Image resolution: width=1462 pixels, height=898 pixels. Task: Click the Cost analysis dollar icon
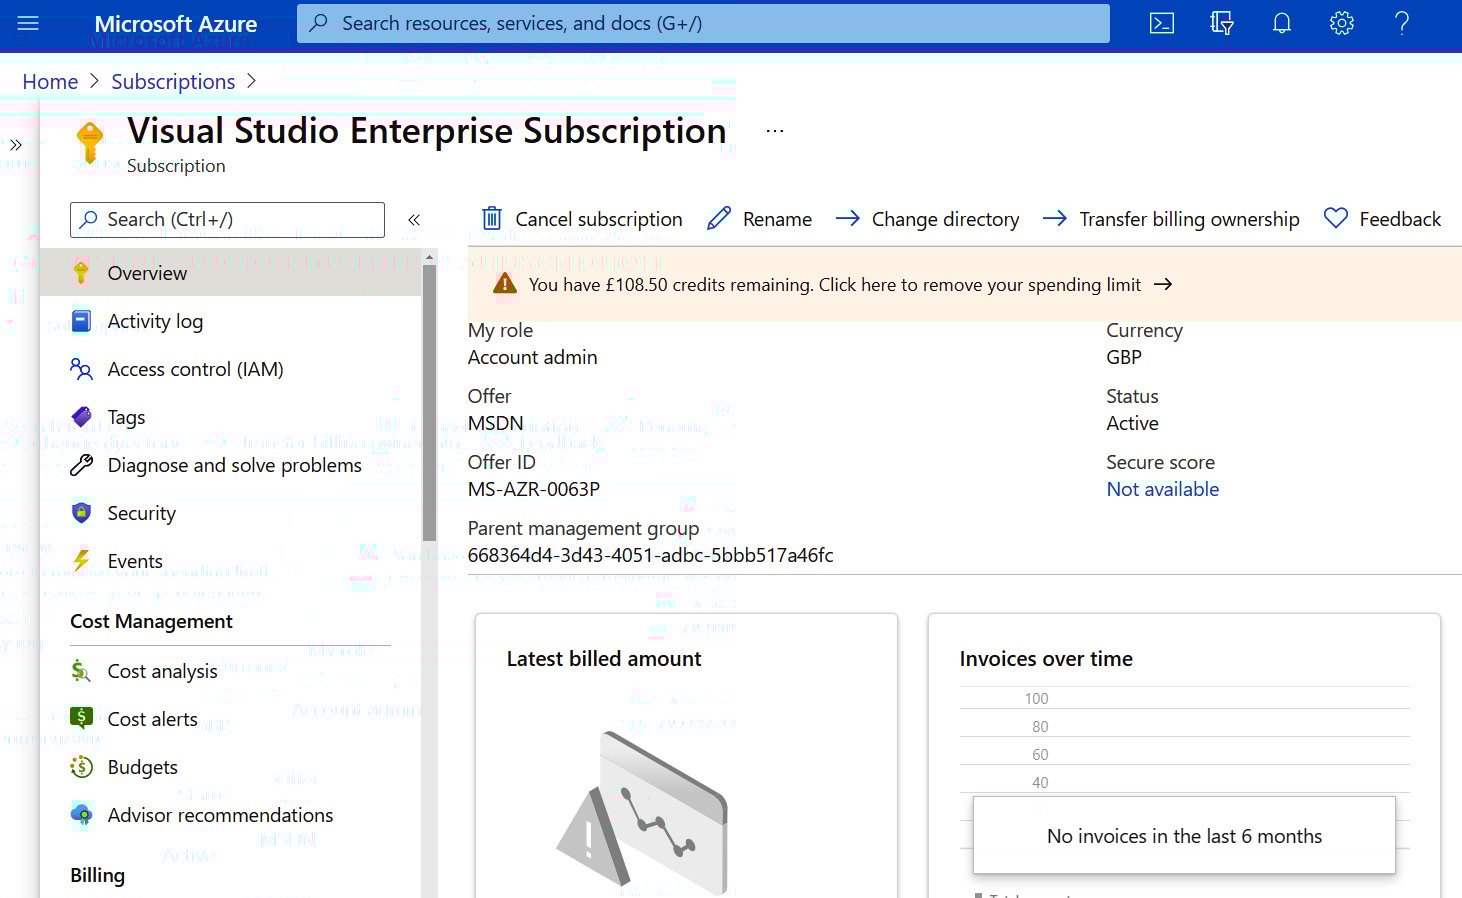(x=81, y=671)
